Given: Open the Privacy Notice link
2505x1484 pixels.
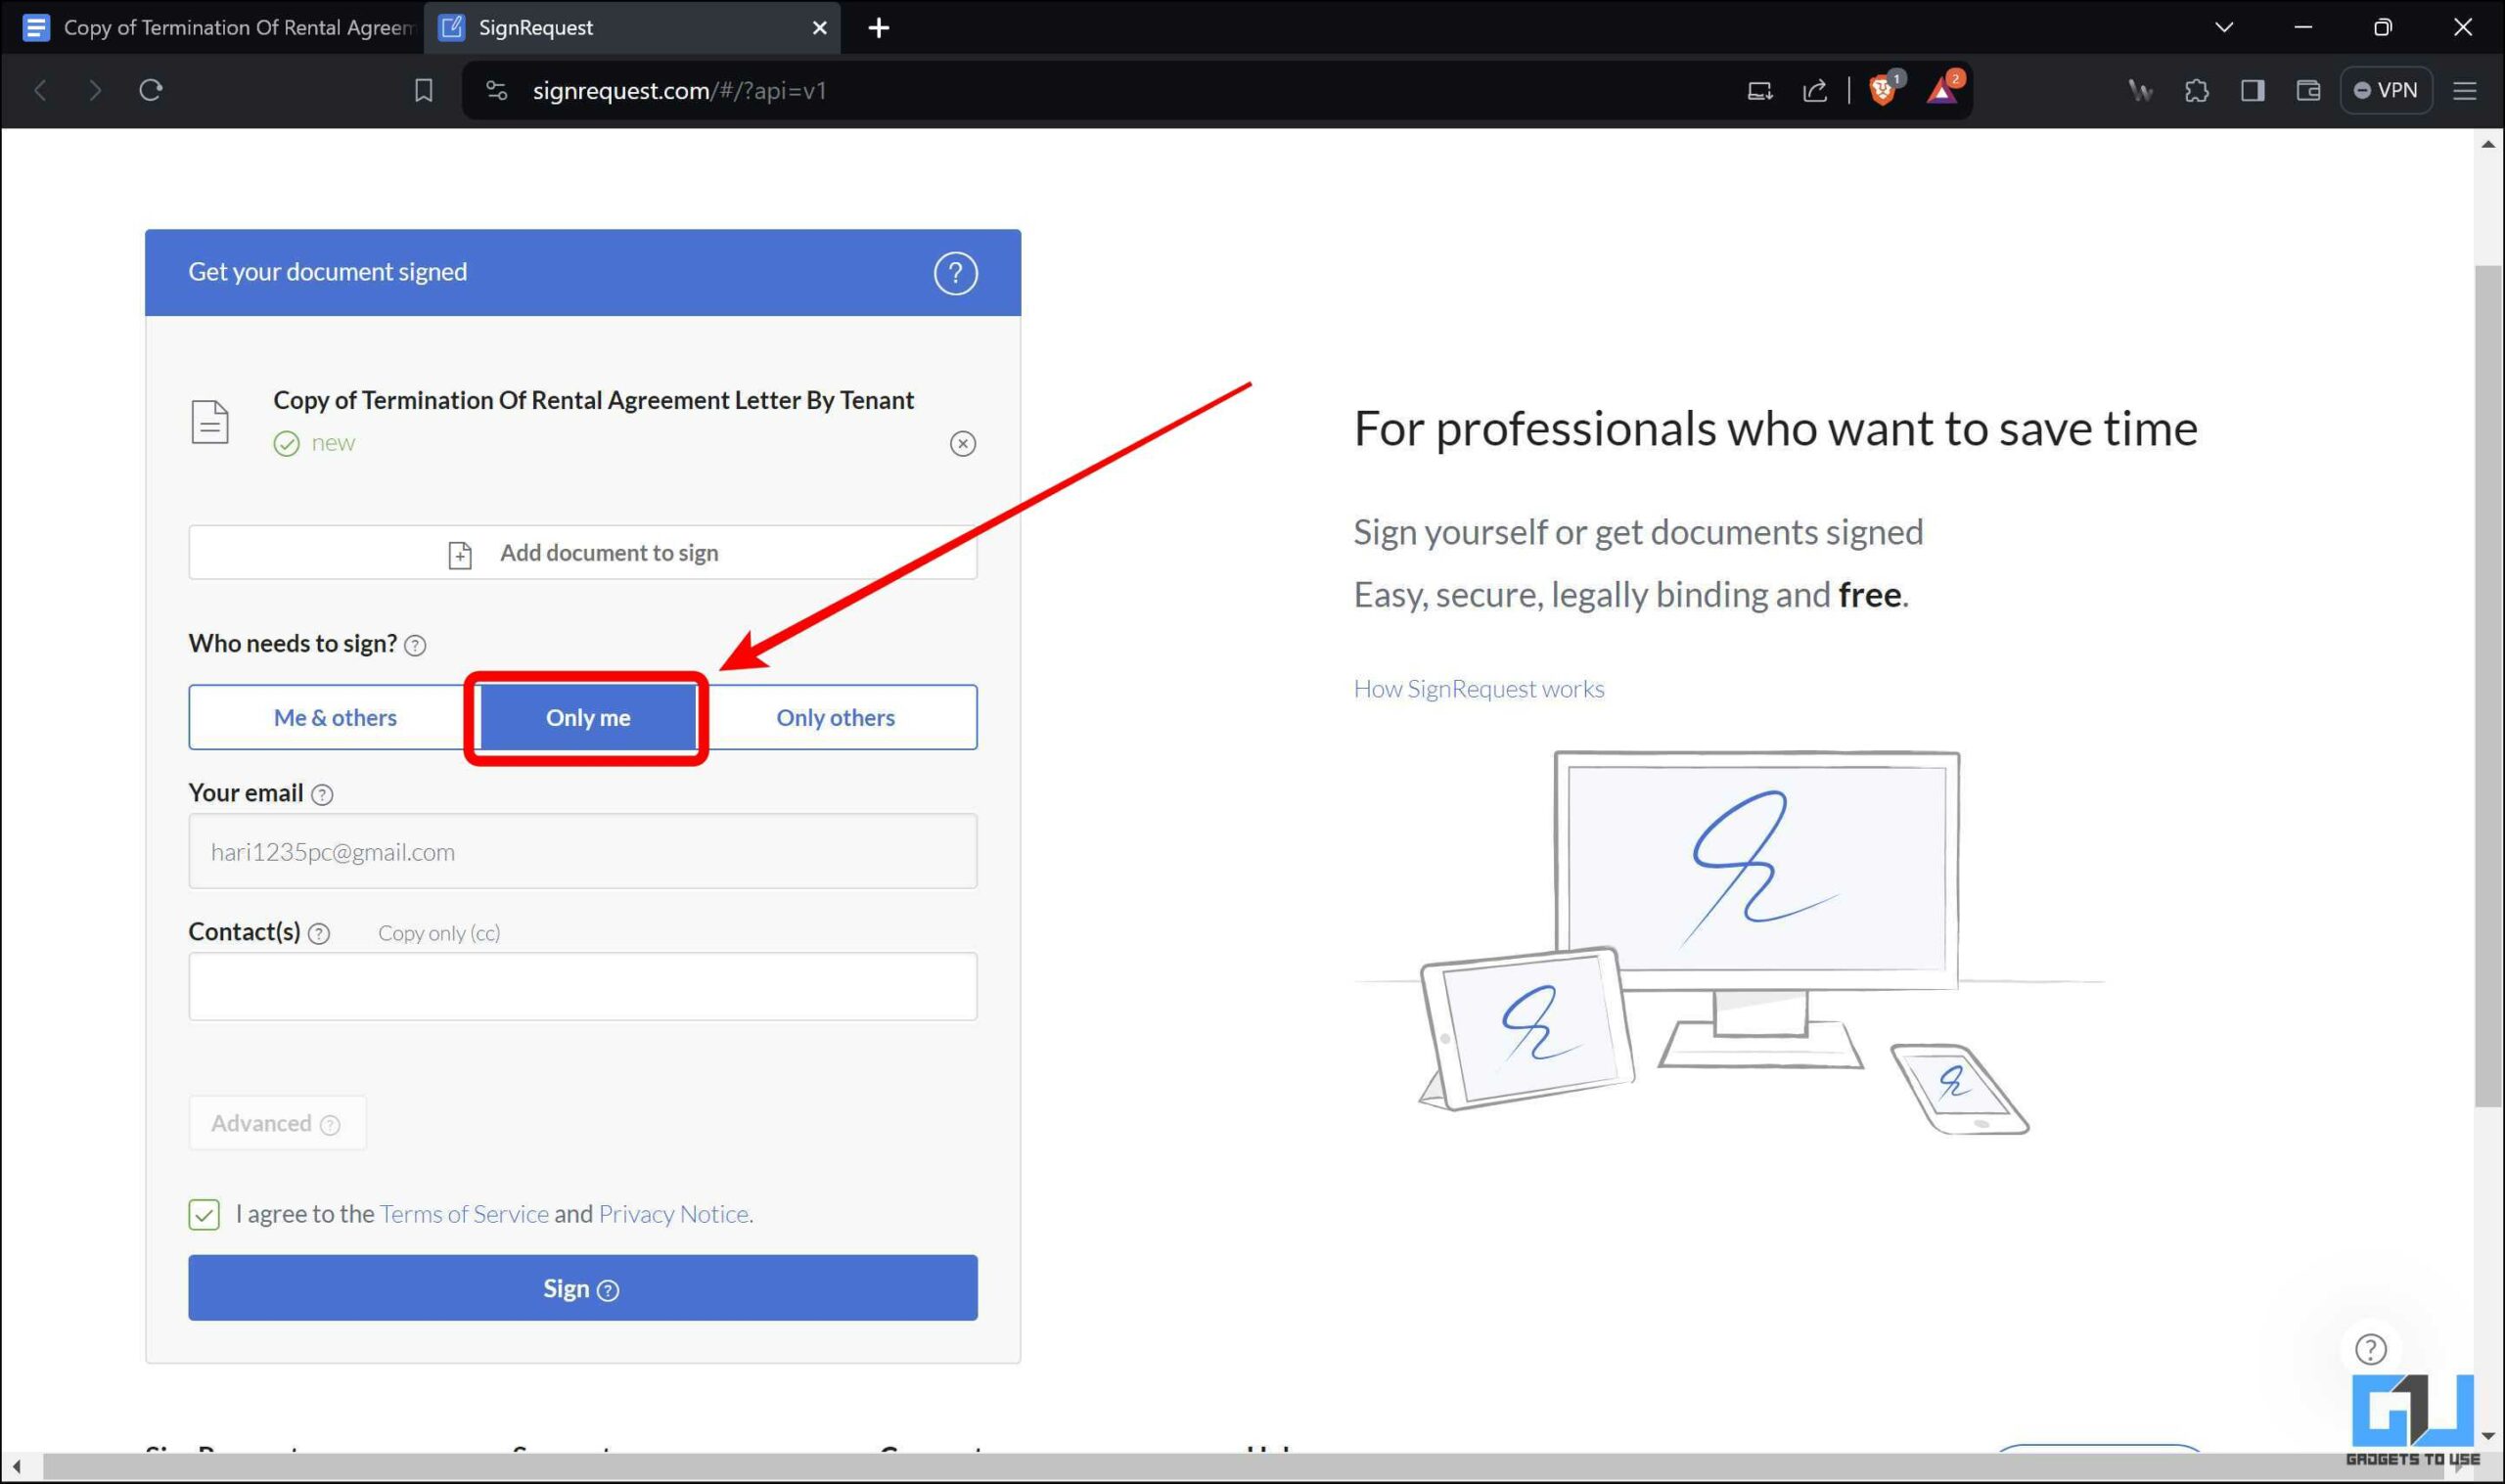Looking at the screenshot, I should [674, 1214].
